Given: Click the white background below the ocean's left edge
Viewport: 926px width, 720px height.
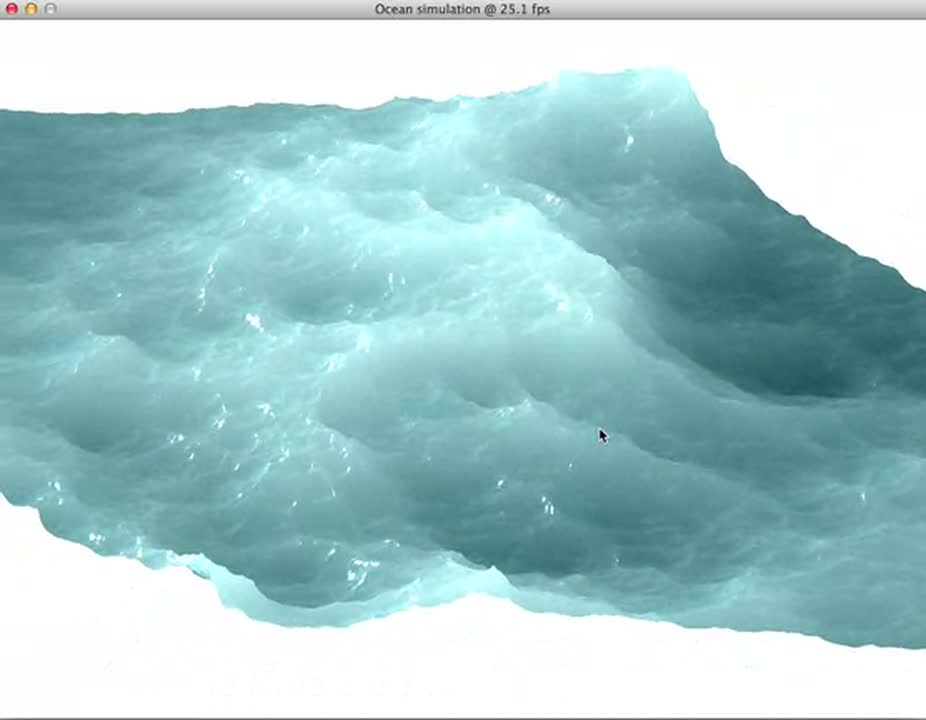Looking at the screenshot, I should 60,620.
